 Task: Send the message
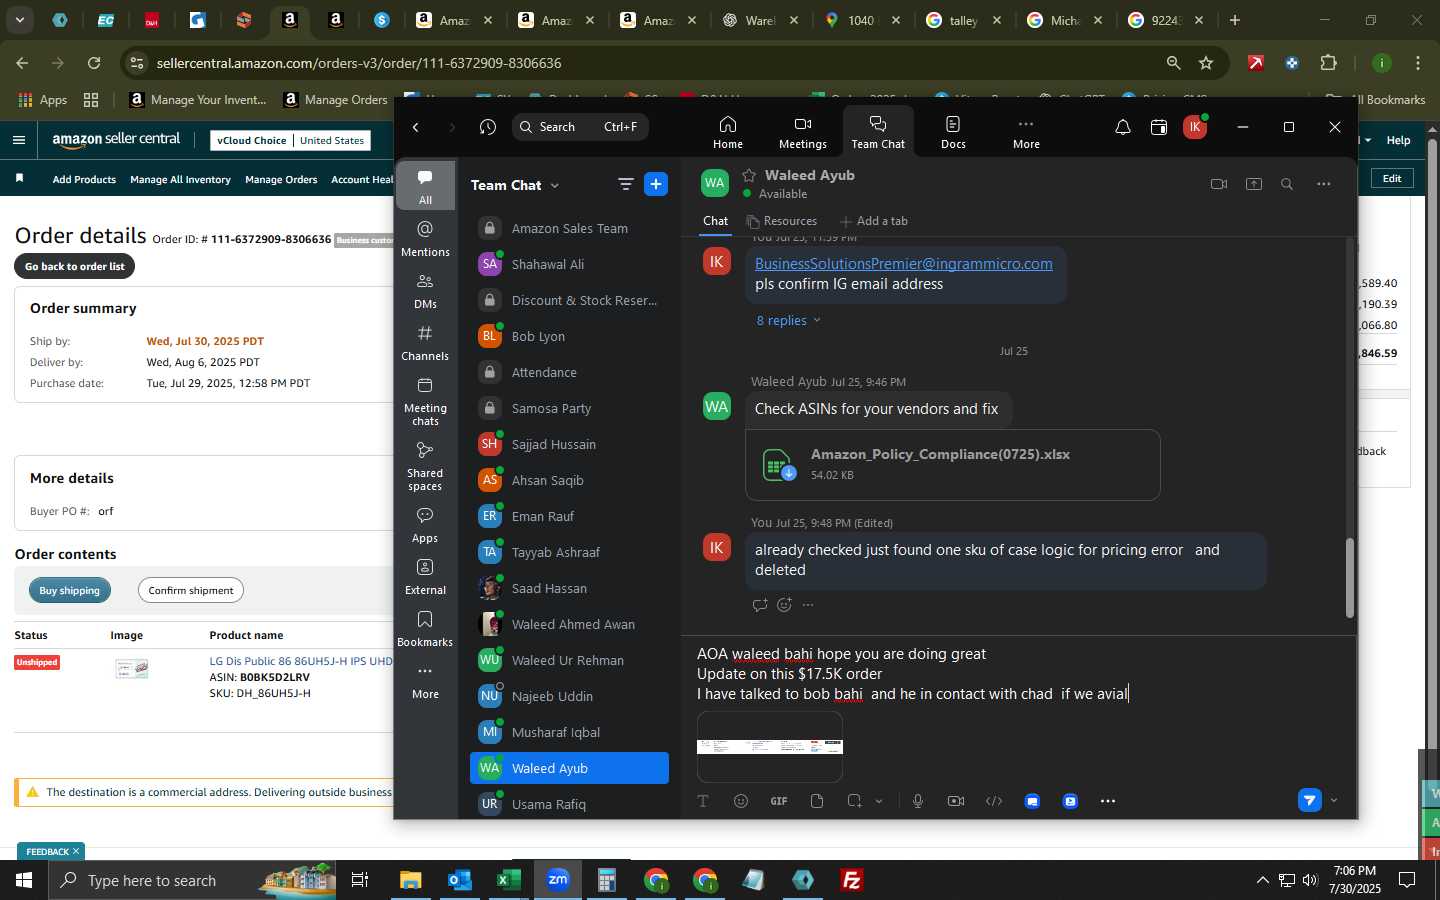(x=1310, y=800)
